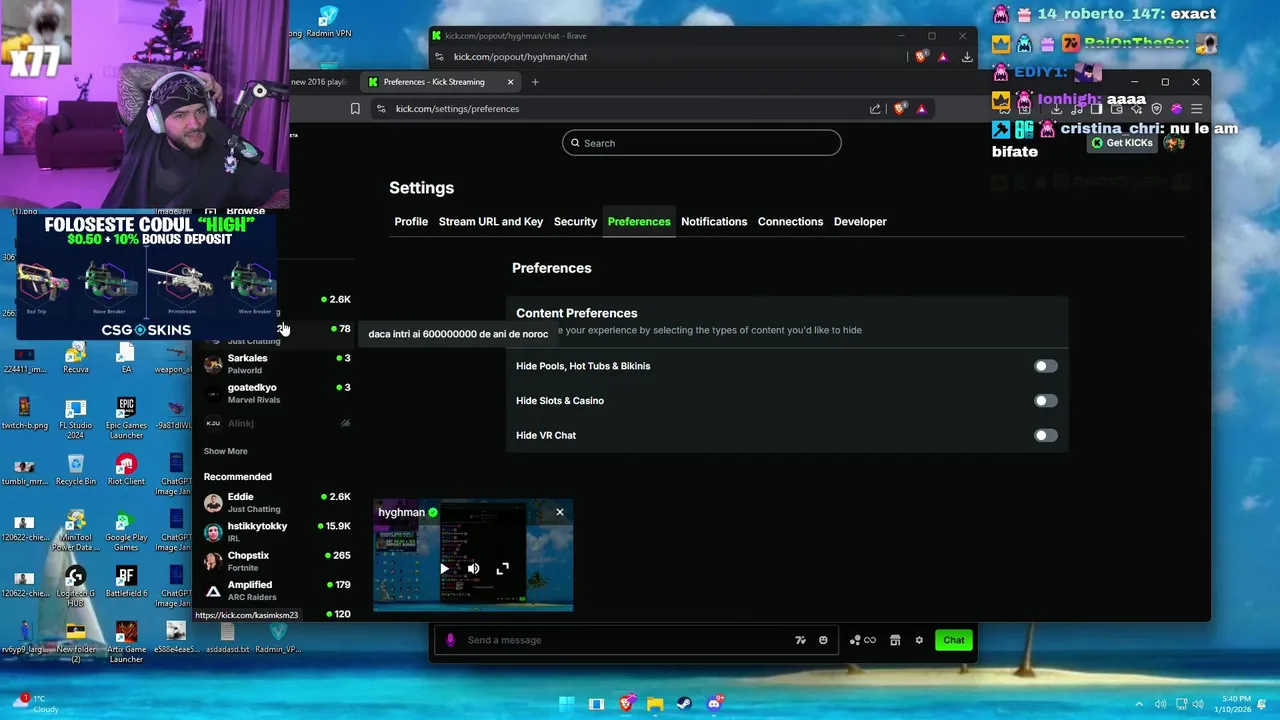
Task: Select the Epic Games Launcher desktop icon
Action: (126, 419)
